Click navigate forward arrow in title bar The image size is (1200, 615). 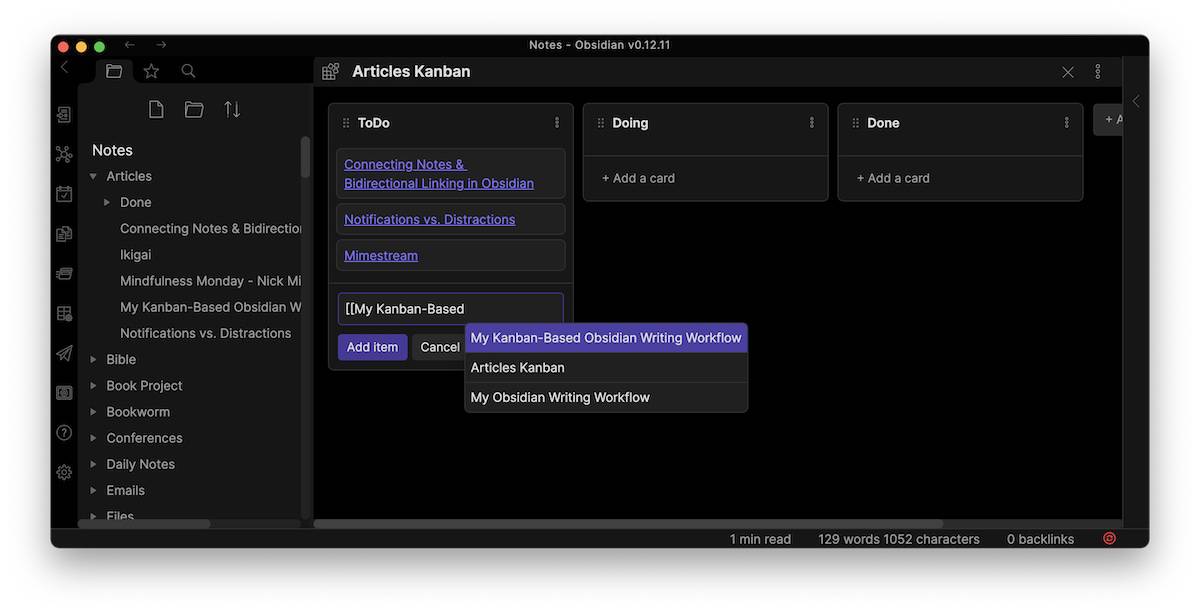(161, 45)
